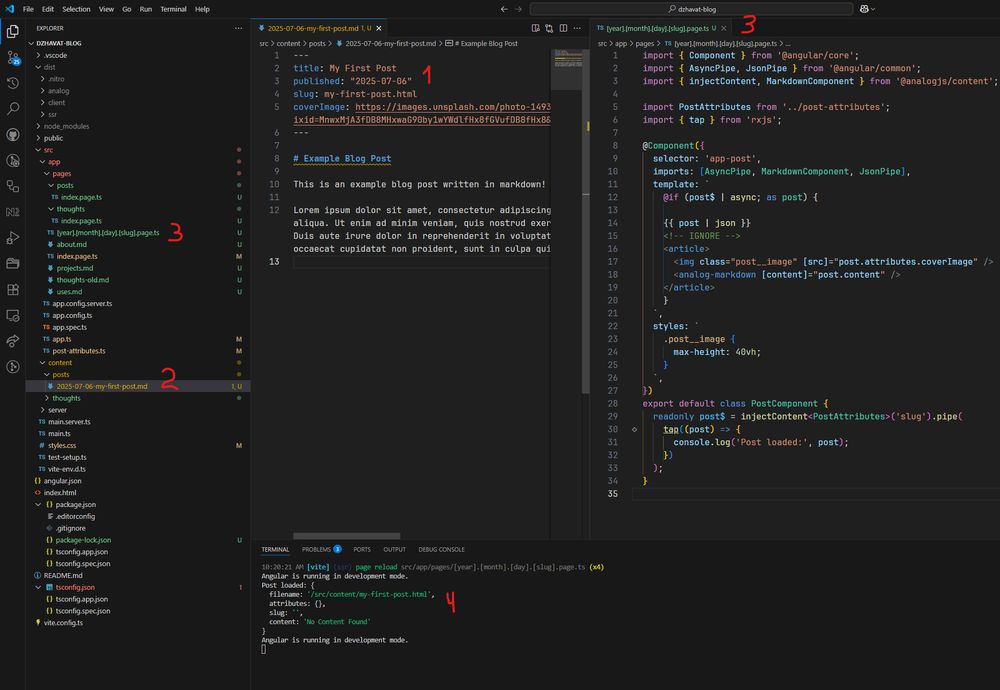Click the left editor vertical scrollbar

pyautogui.click(x=585, y=221)
